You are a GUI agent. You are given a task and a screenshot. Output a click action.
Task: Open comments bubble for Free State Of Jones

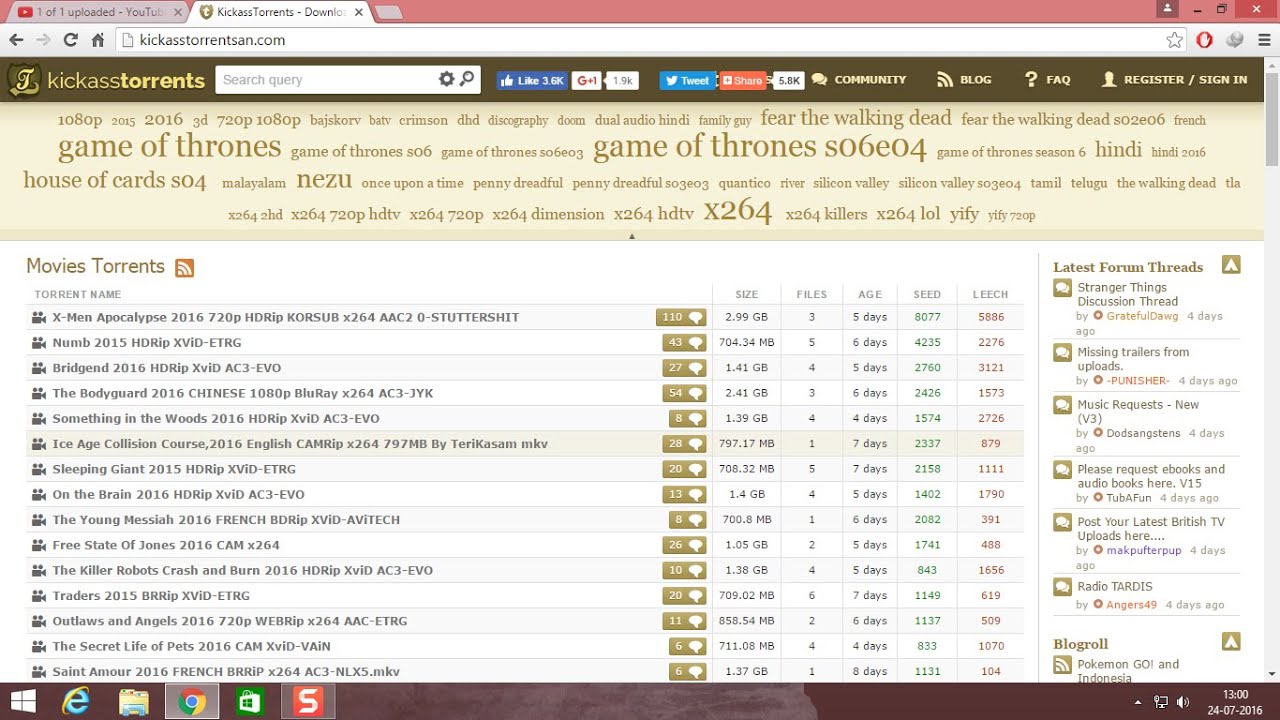coord(684,545)
